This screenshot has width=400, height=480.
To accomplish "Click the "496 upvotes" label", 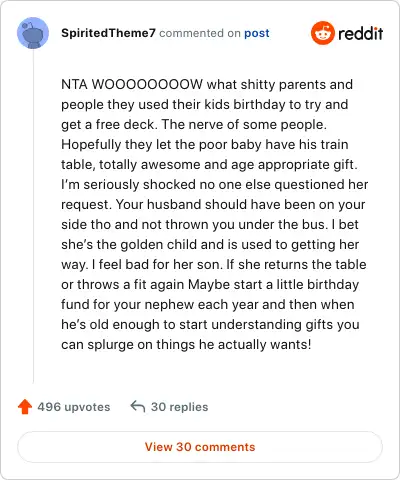I will [x=74, y=407].
